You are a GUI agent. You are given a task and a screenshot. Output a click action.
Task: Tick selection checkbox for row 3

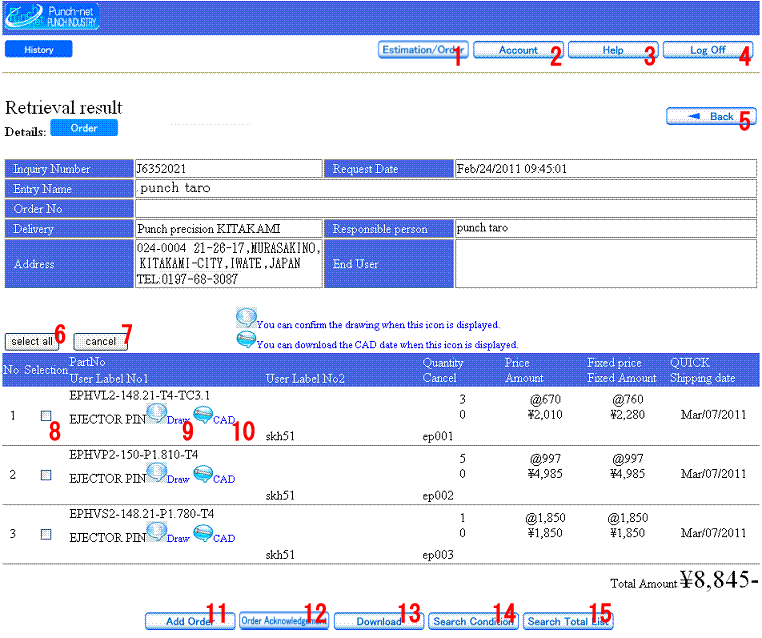click(x=46, y=534)
